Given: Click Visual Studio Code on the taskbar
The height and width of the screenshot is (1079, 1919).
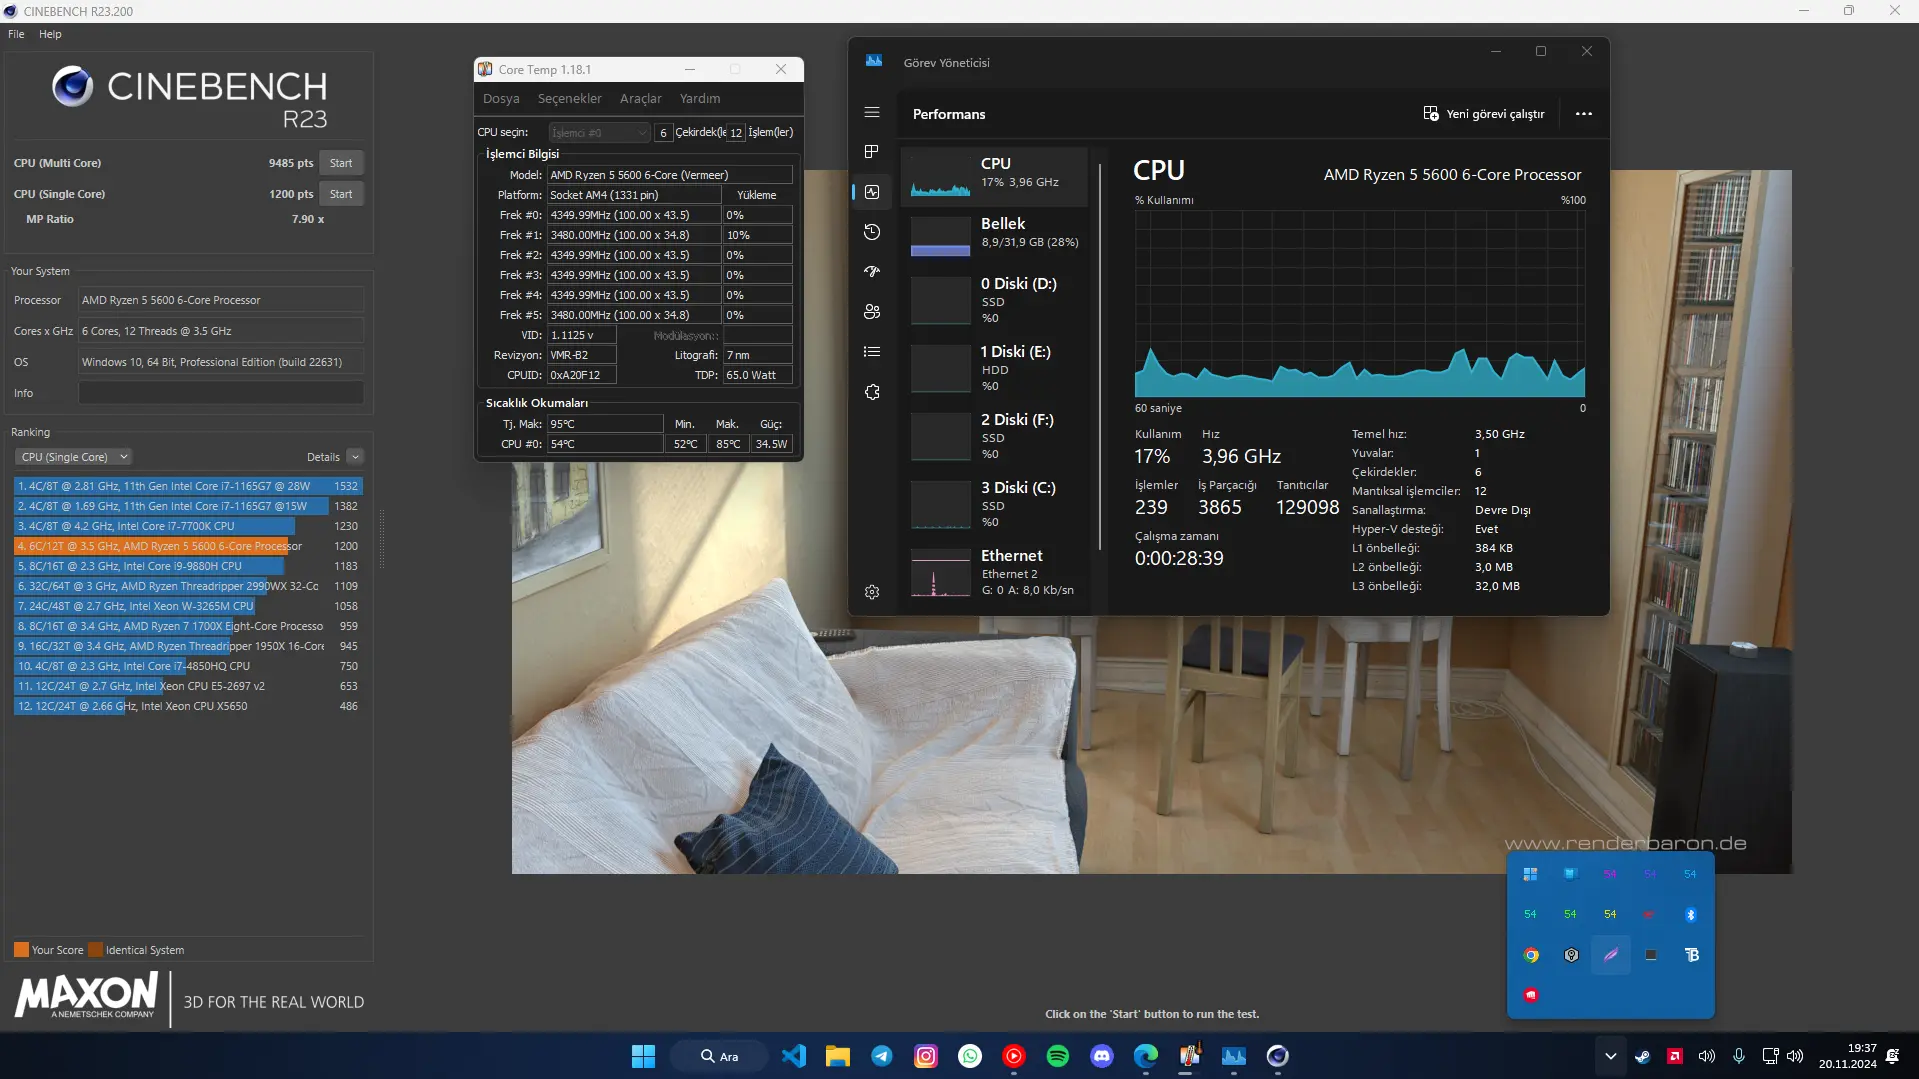Looking at the screenshot, I should pyautogui.click(x=794, y=1056).
